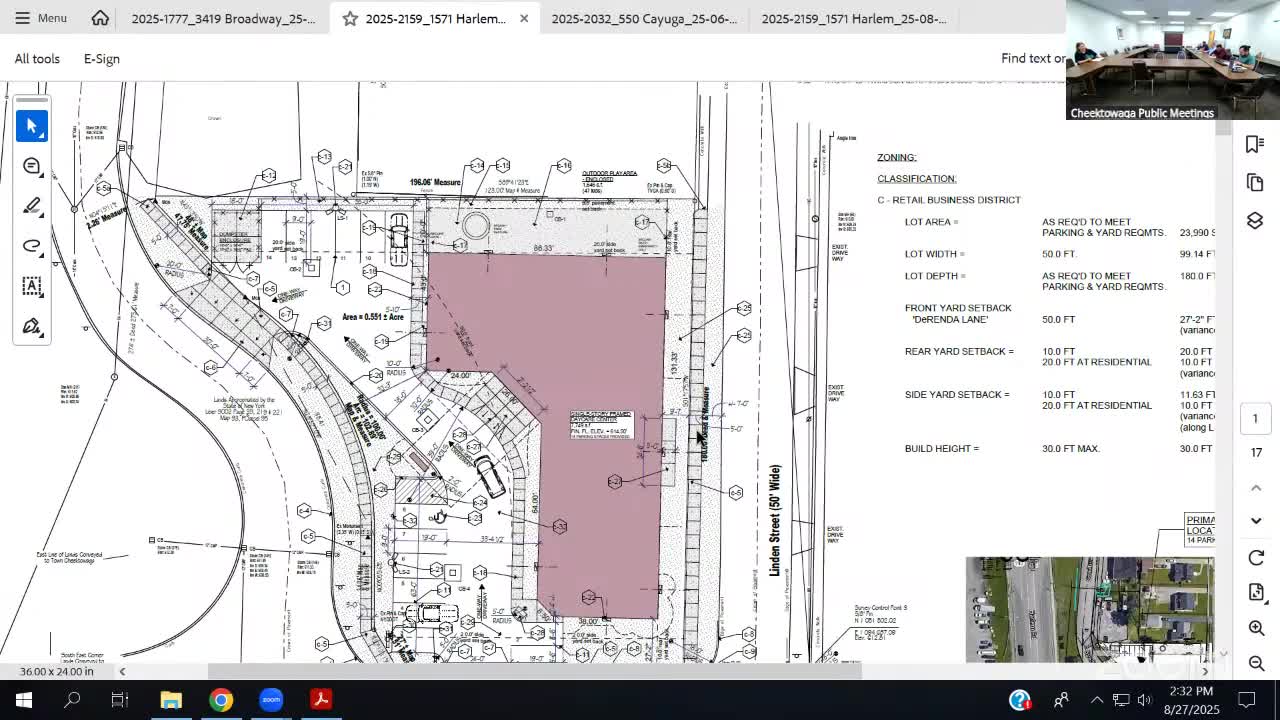The image size is (1280, 720).
Task: Go to next page with down chevron
Action: pyautogui.click(x=1256, y=520)
